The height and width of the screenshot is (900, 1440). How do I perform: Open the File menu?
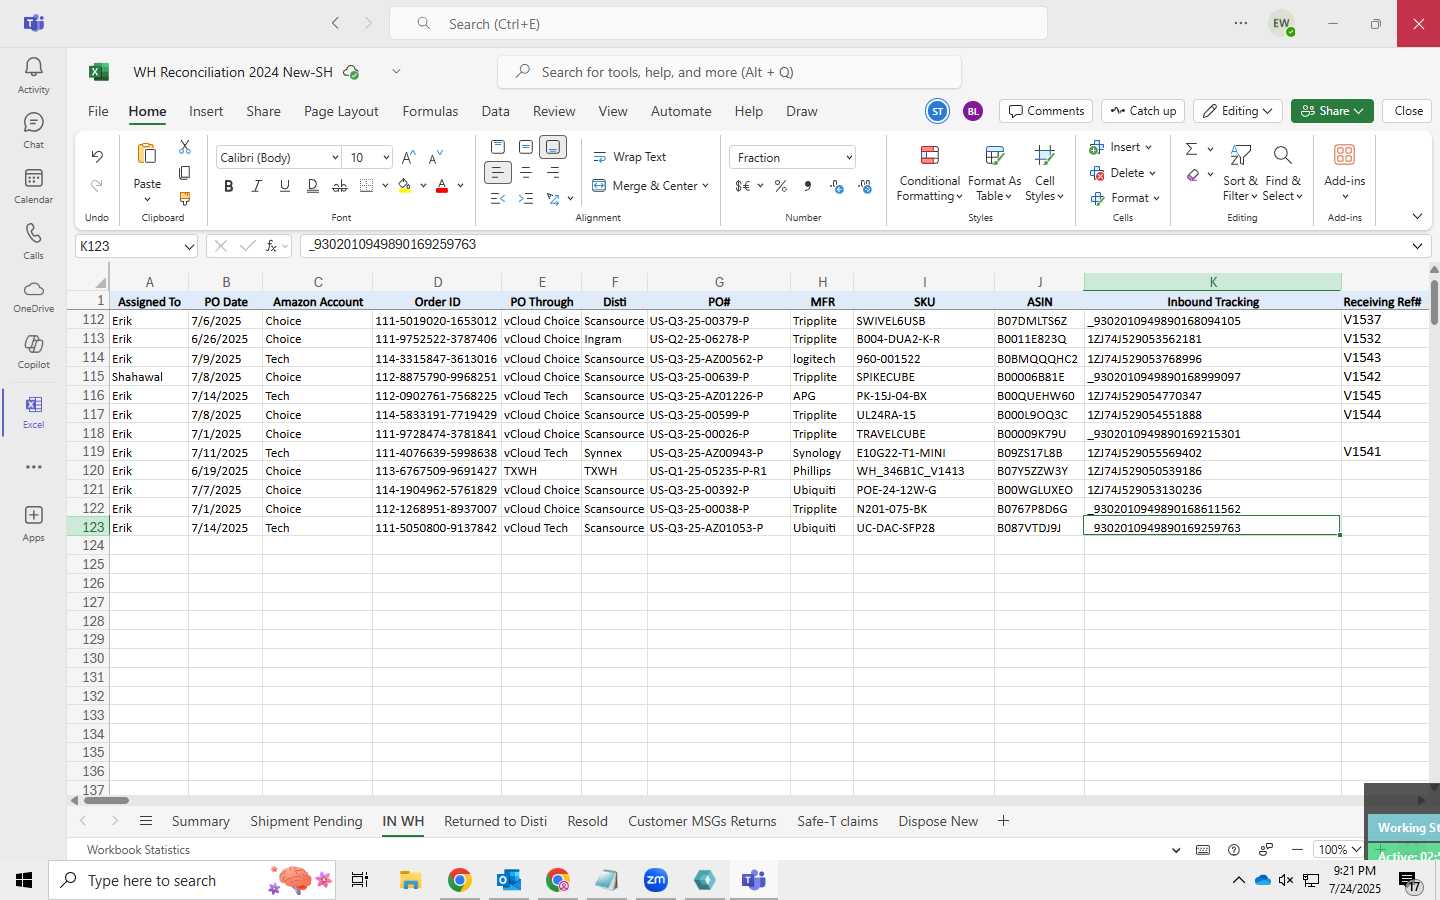98,111
